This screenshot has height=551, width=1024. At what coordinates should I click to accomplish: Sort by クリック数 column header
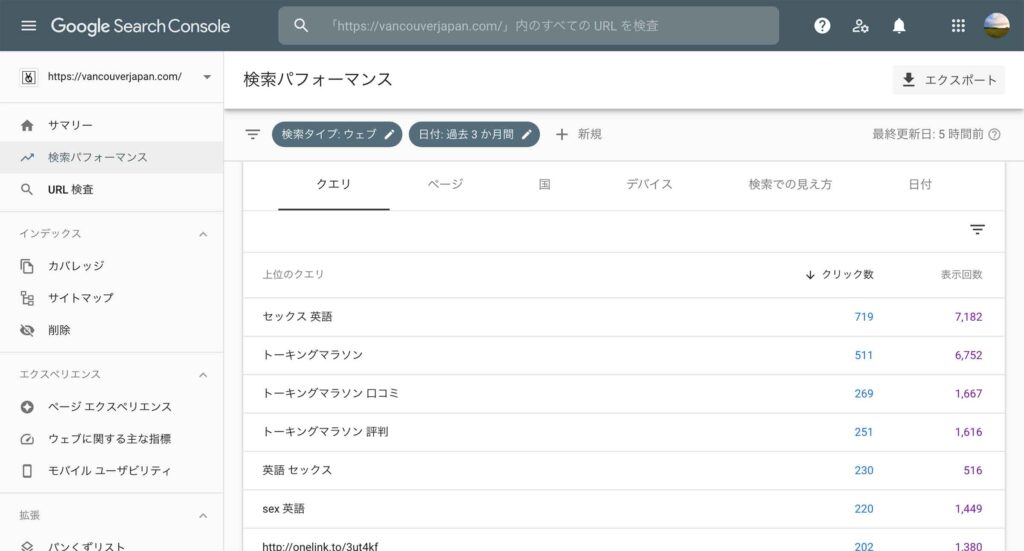pyautogui.click(x=840, y=274)
